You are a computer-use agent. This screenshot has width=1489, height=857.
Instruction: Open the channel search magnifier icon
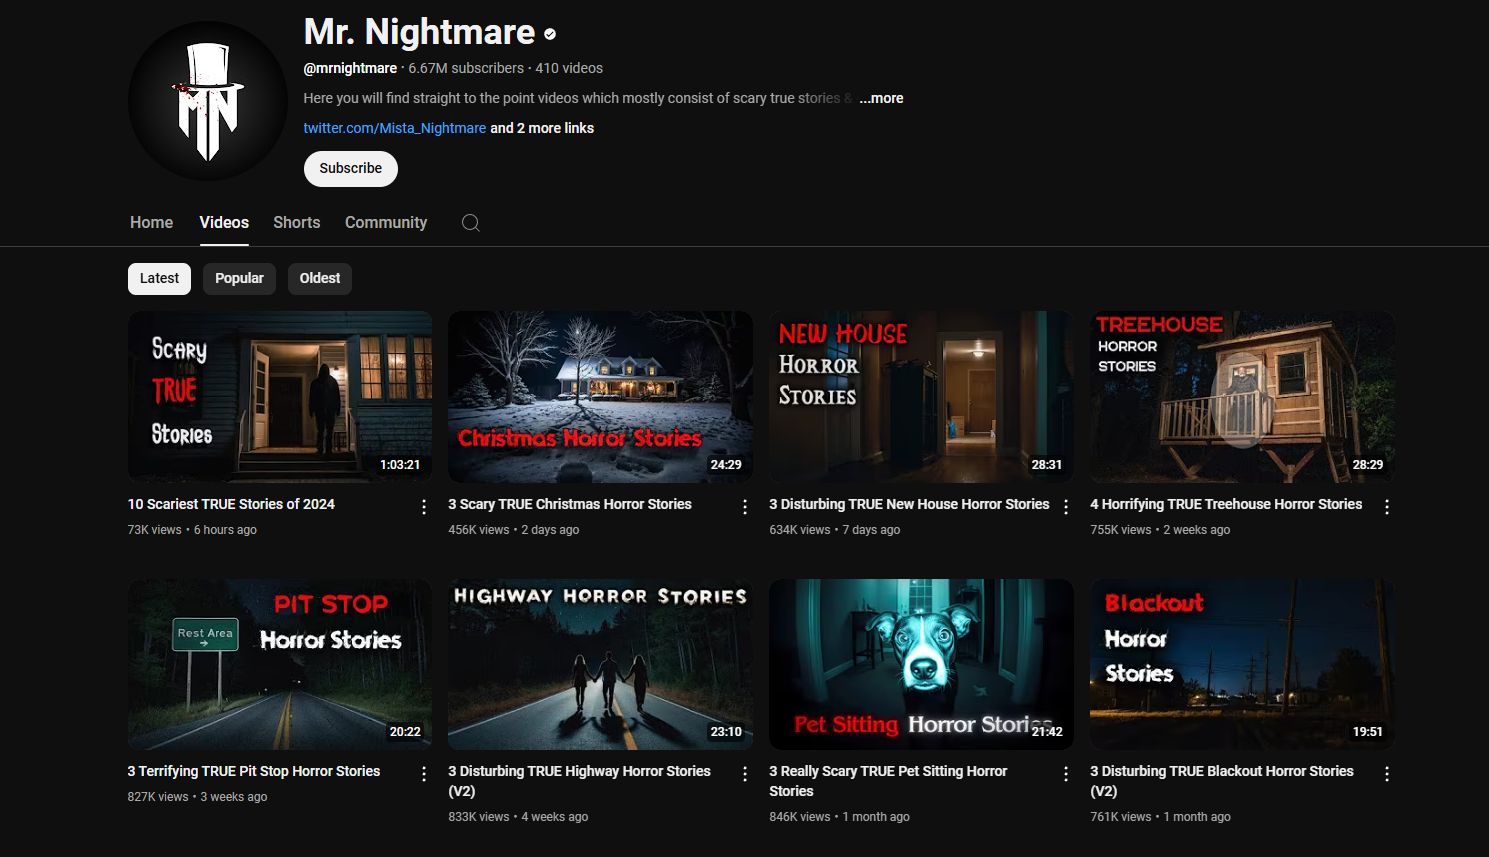(471, 223)
